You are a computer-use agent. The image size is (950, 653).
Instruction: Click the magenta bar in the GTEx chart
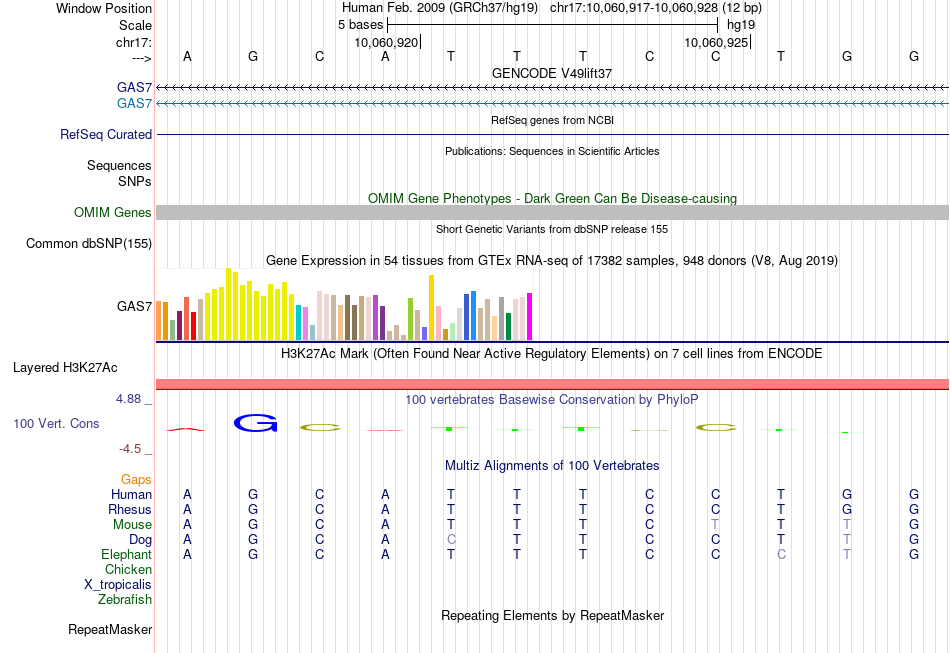530,317
